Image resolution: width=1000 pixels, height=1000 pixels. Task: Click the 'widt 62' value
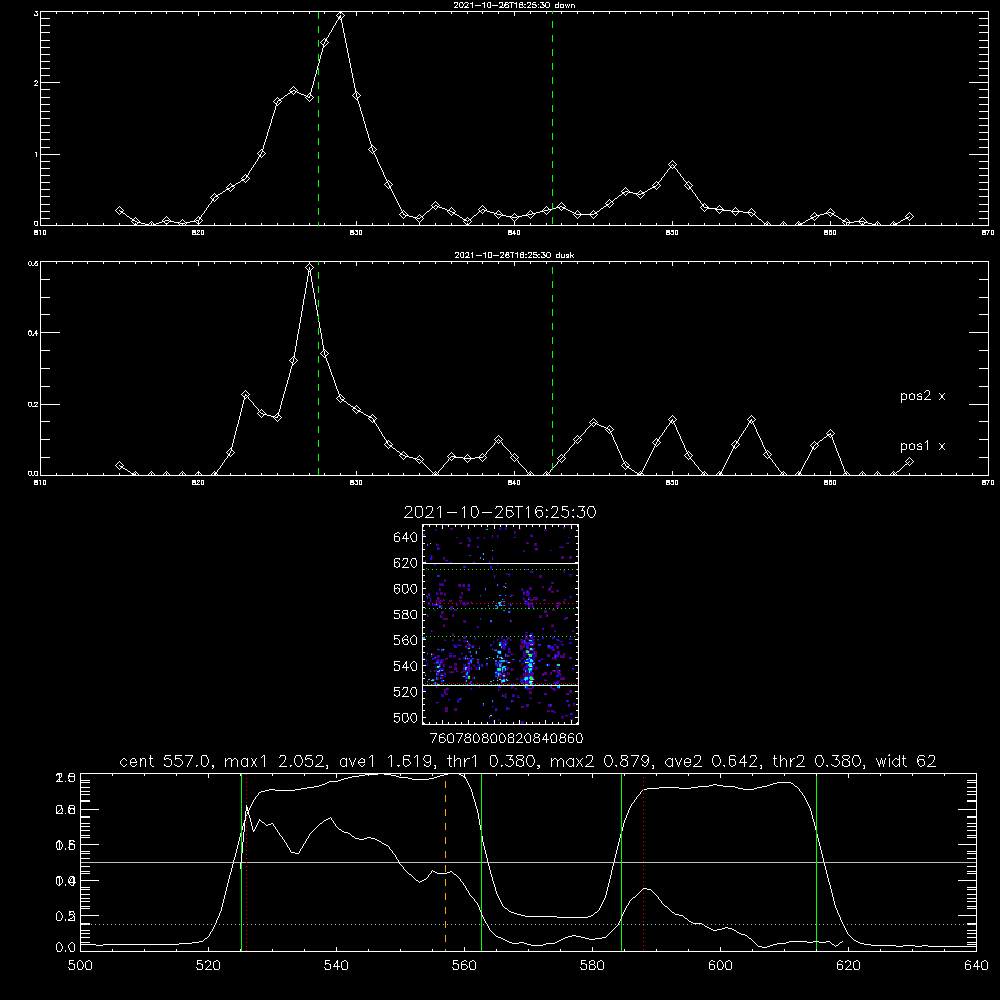[x=906, y=761]
